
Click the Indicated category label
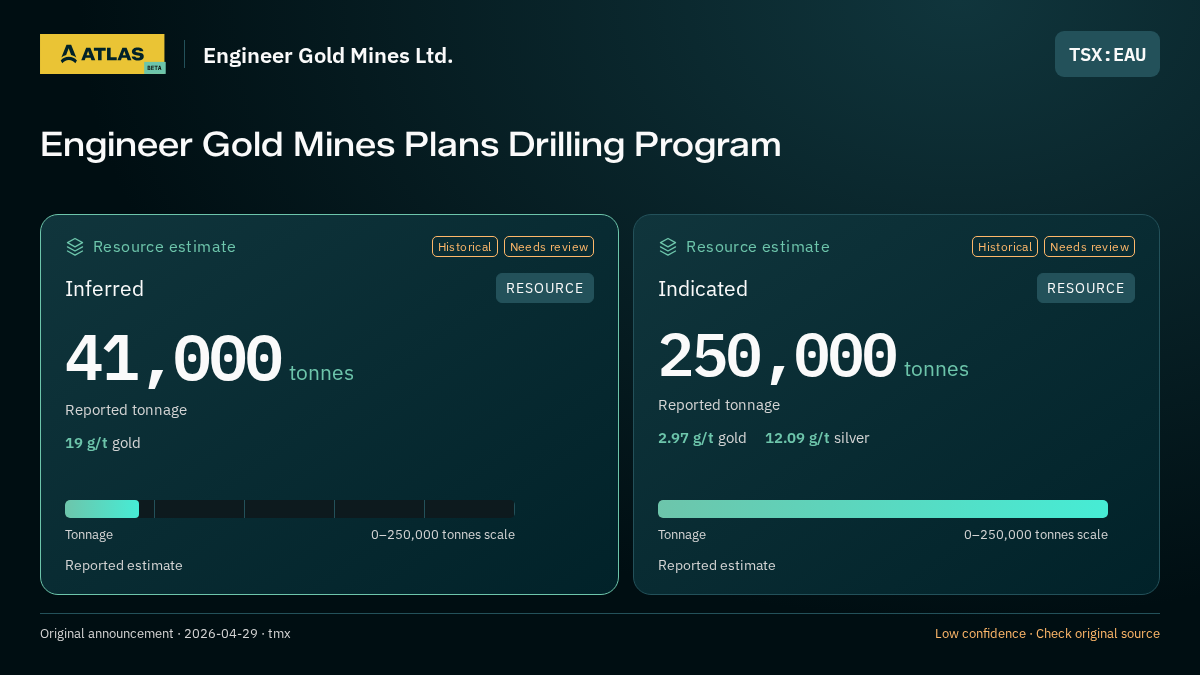coord(703,289)
